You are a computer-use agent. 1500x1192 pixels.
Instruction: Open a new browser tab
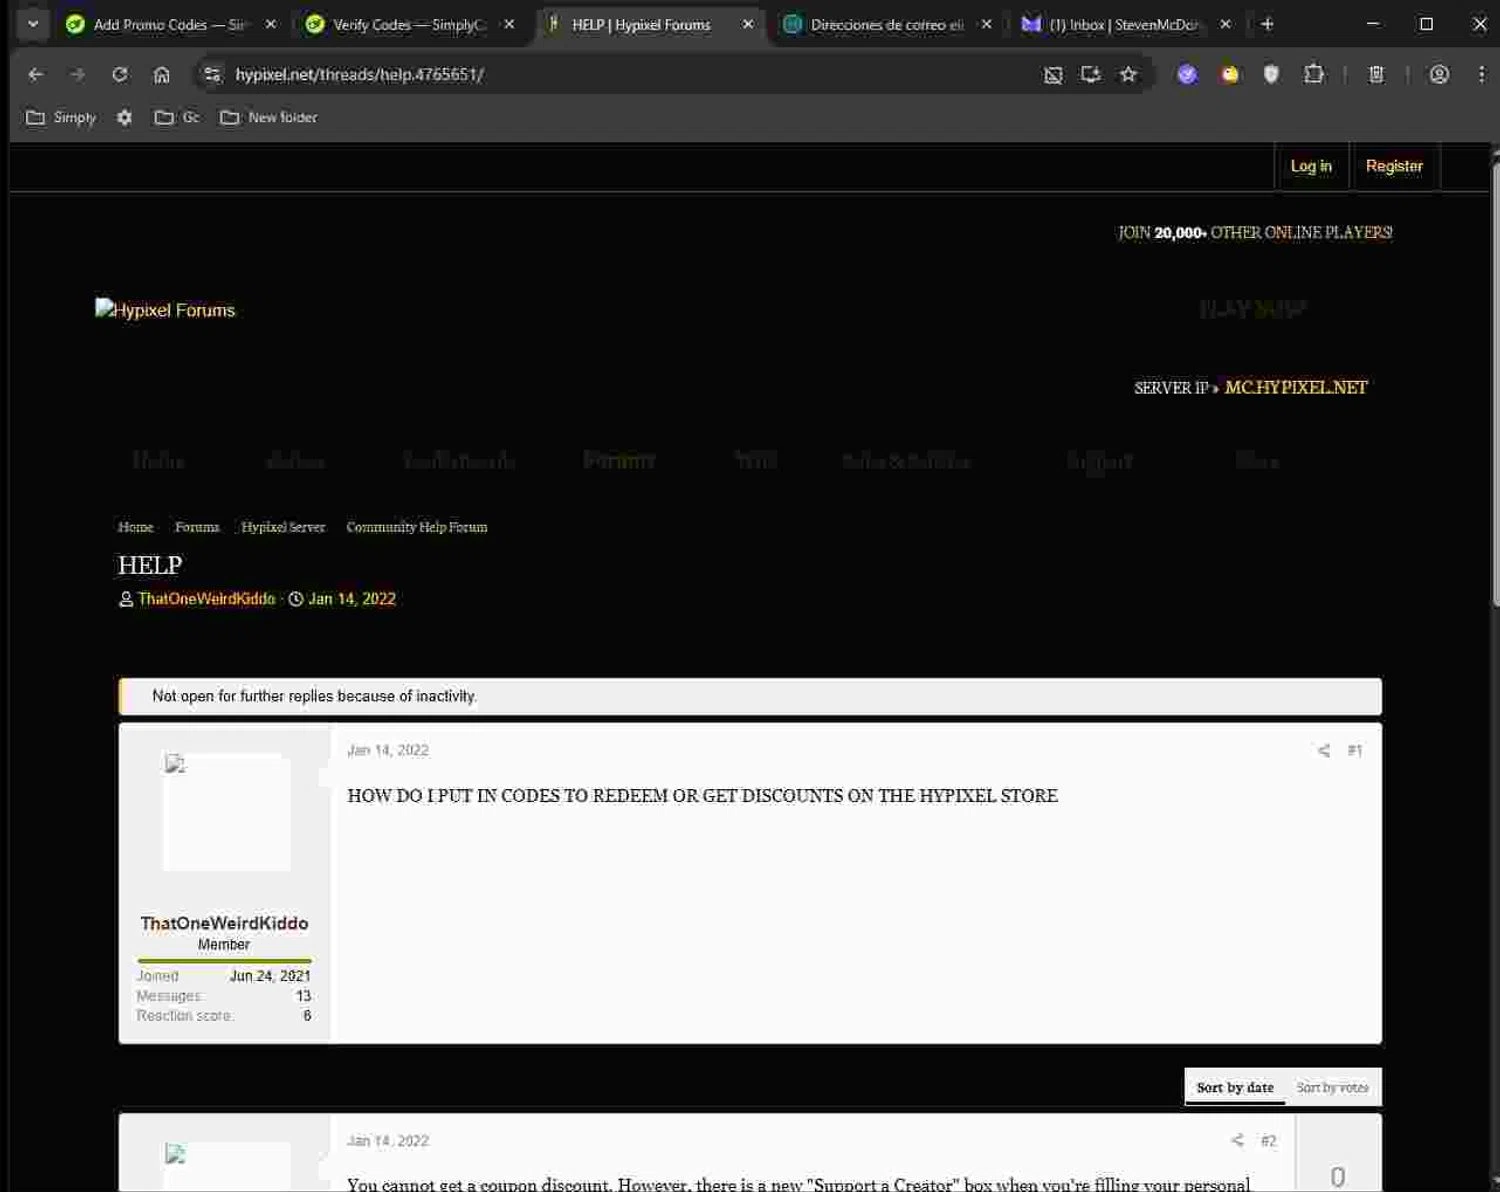[x=1267, y=24]
